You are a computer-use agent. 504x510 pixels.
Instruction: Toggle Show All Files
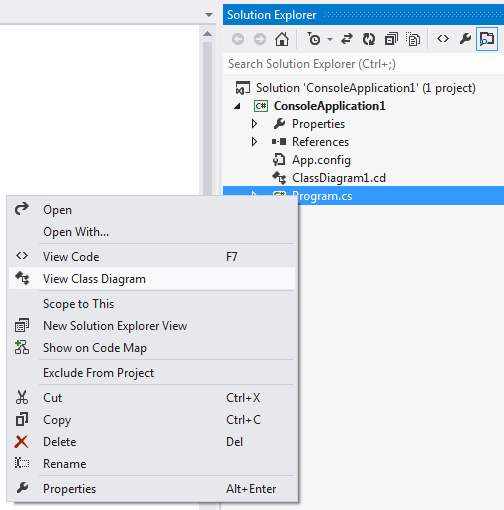pos(413,39)
